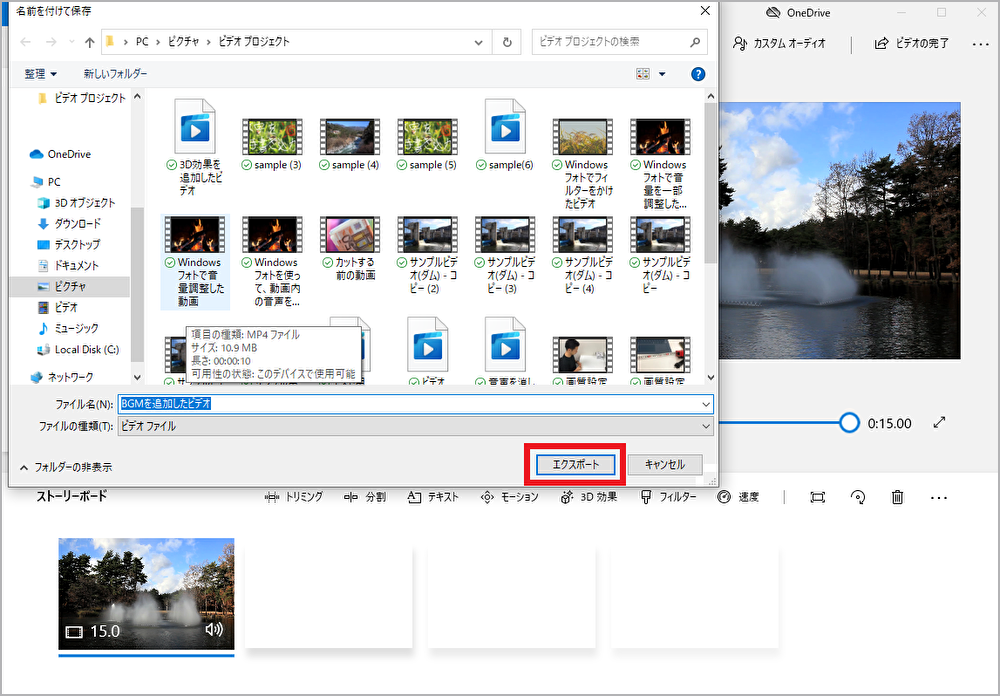Delete the clip using the trash icon
Screen dimensions: 1000x696
pos(897,497)
